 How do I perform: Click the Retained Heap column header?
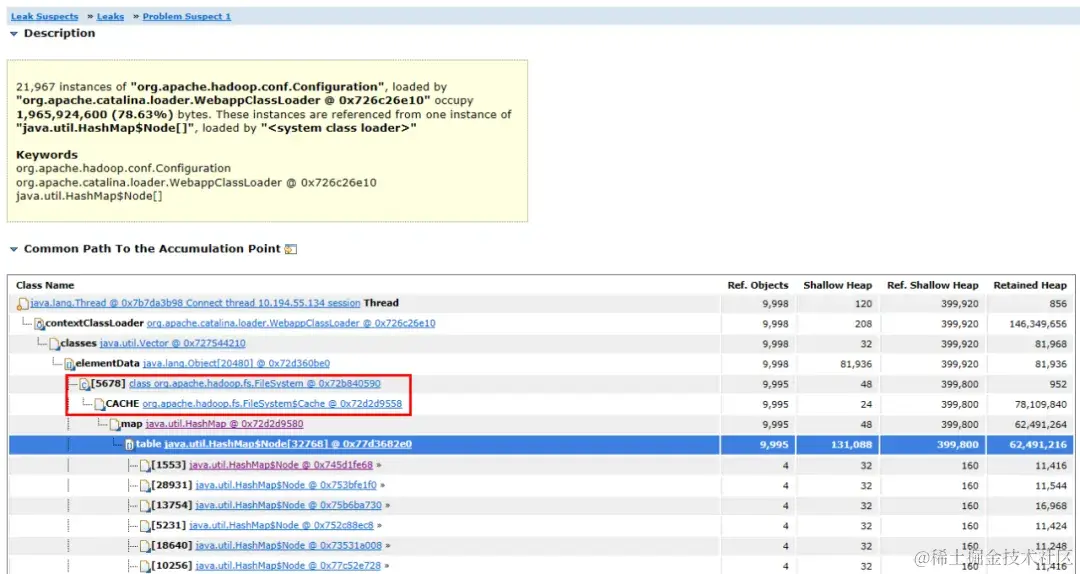tap(1030, 285)
